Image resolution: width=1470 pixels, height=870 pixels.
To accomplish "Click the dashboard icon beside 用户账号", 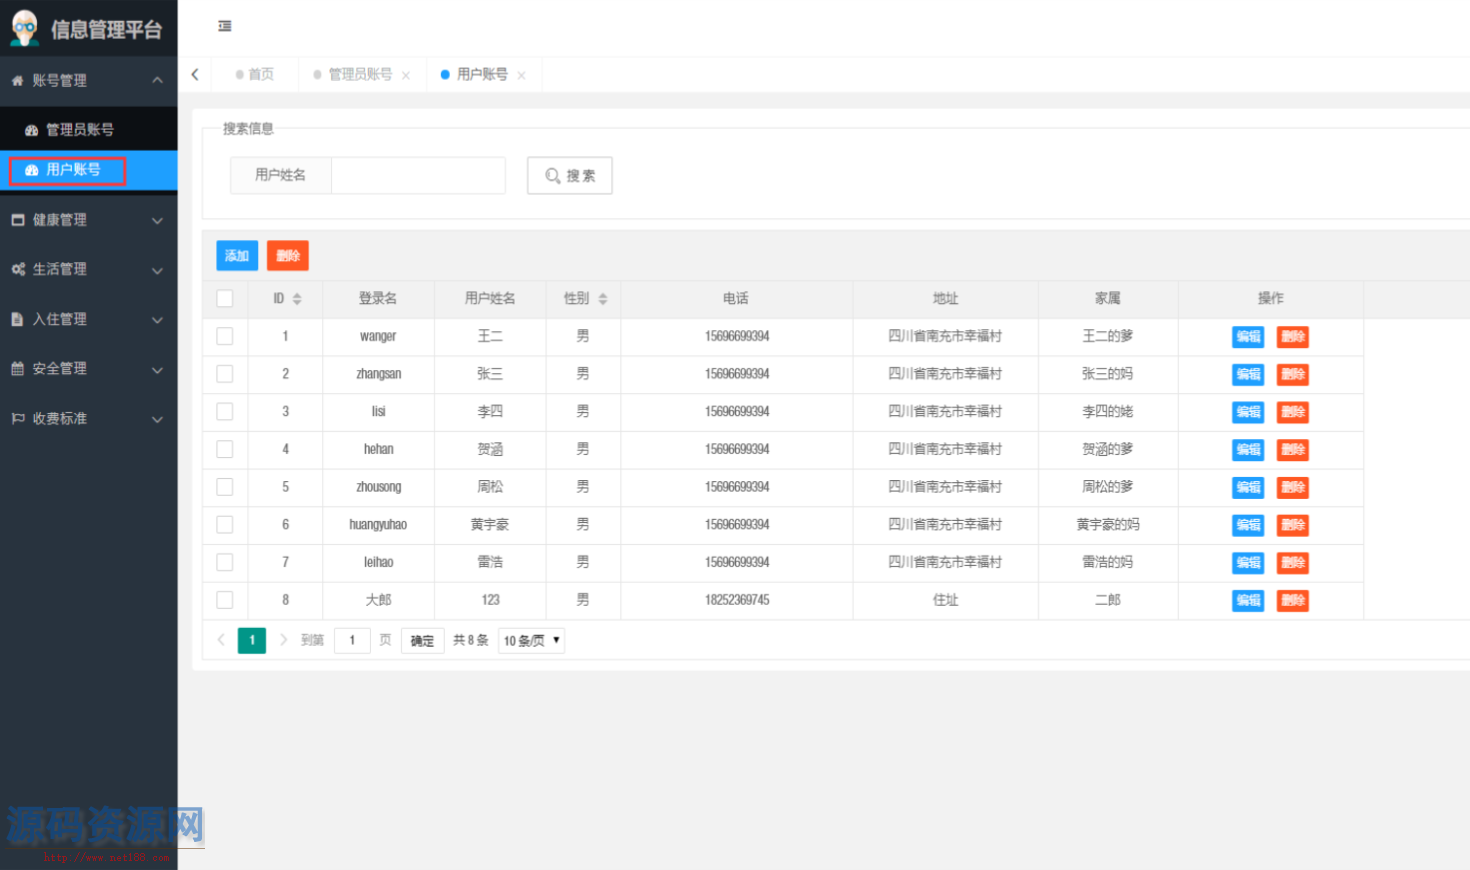I will pyautogui.click(x=32, y=170).
